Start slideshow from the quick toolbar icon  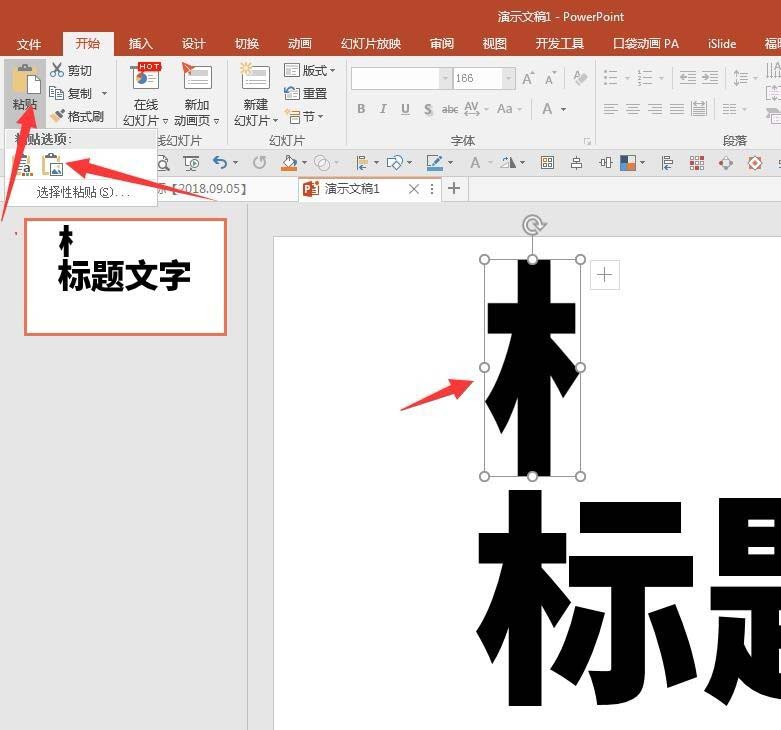191,163
